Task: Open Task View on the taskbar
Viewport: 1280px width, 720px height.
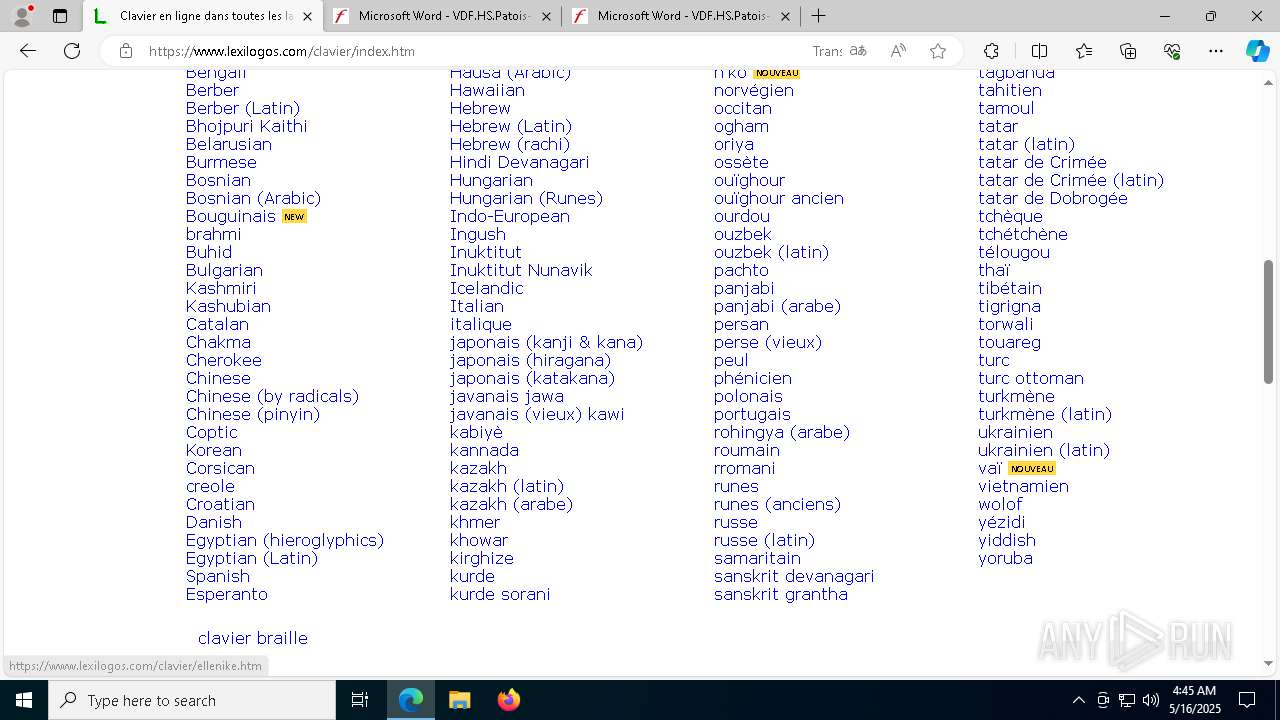Action: click(360, 700)
